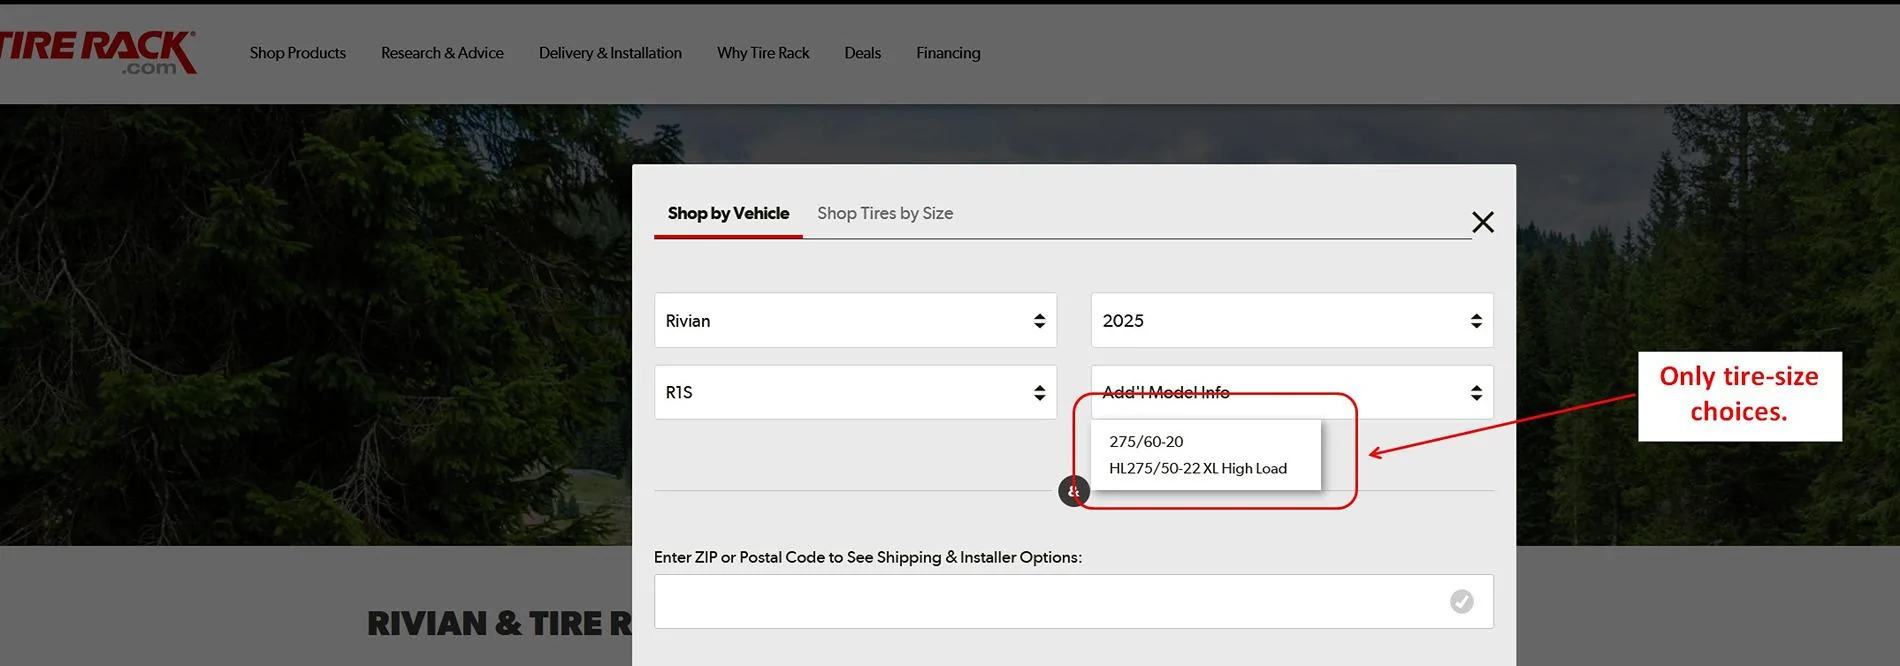This screenshot has width=1900, height=666.
Task: Select the Shop by Vehicle tab
Action: tap(728, 213)
